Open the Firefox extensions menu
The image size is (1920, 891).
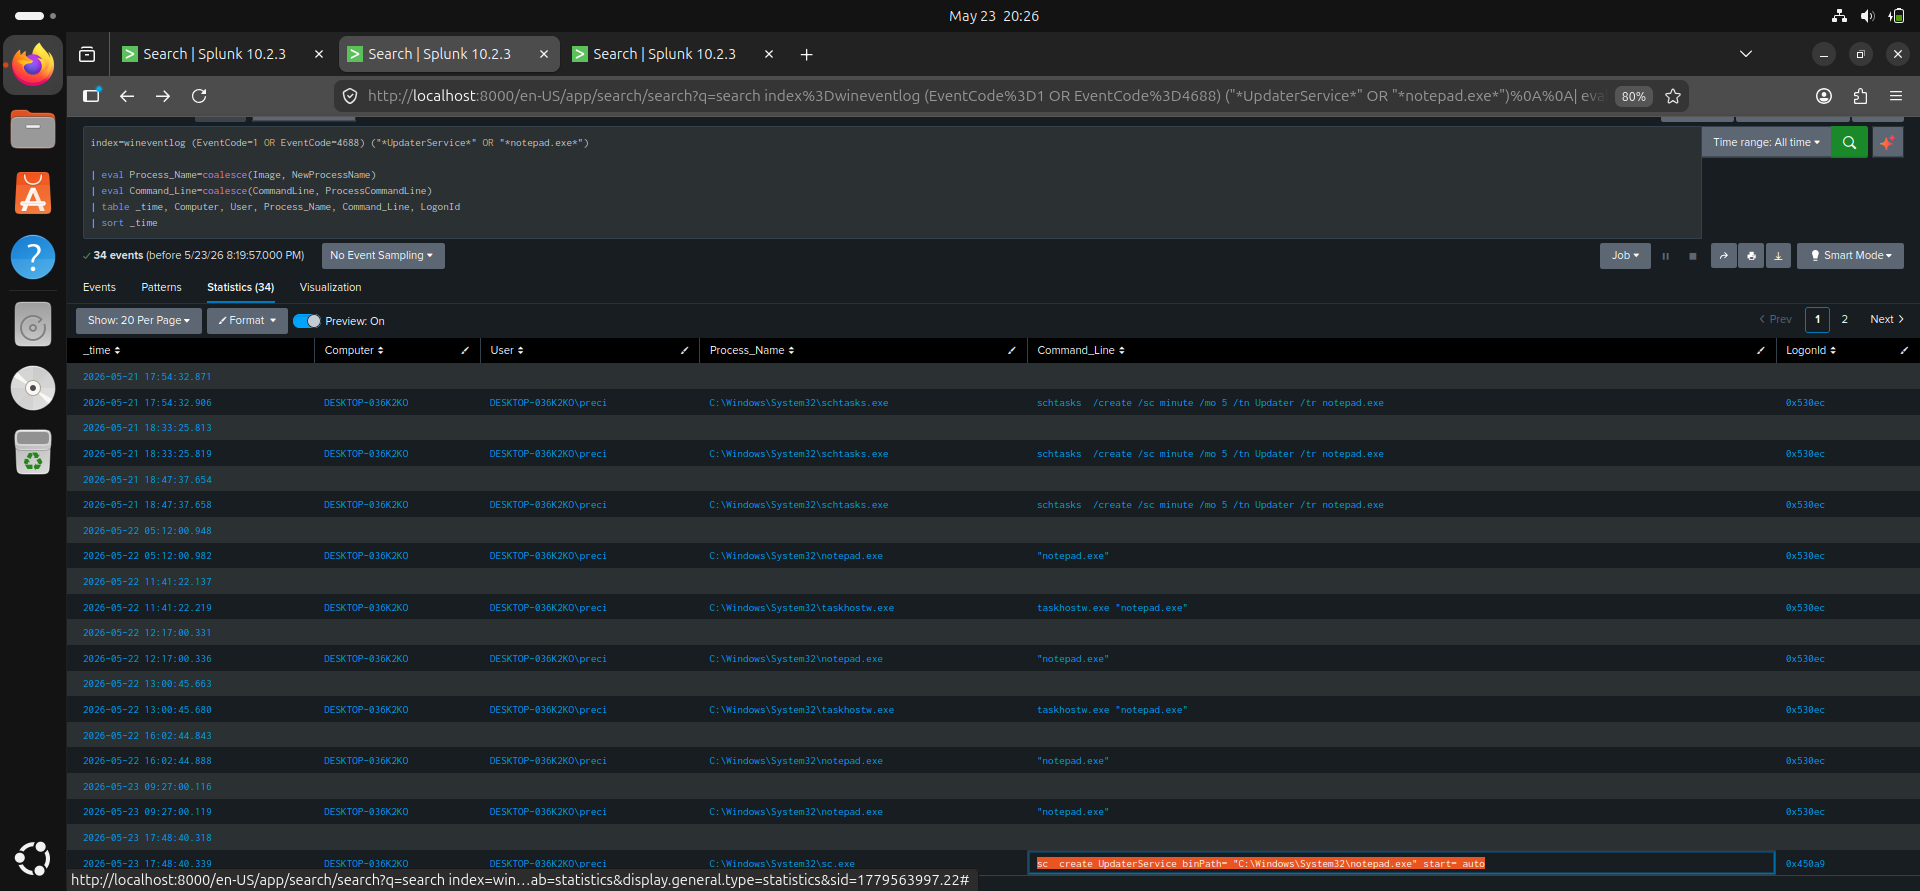click(x=1860, y=96)
